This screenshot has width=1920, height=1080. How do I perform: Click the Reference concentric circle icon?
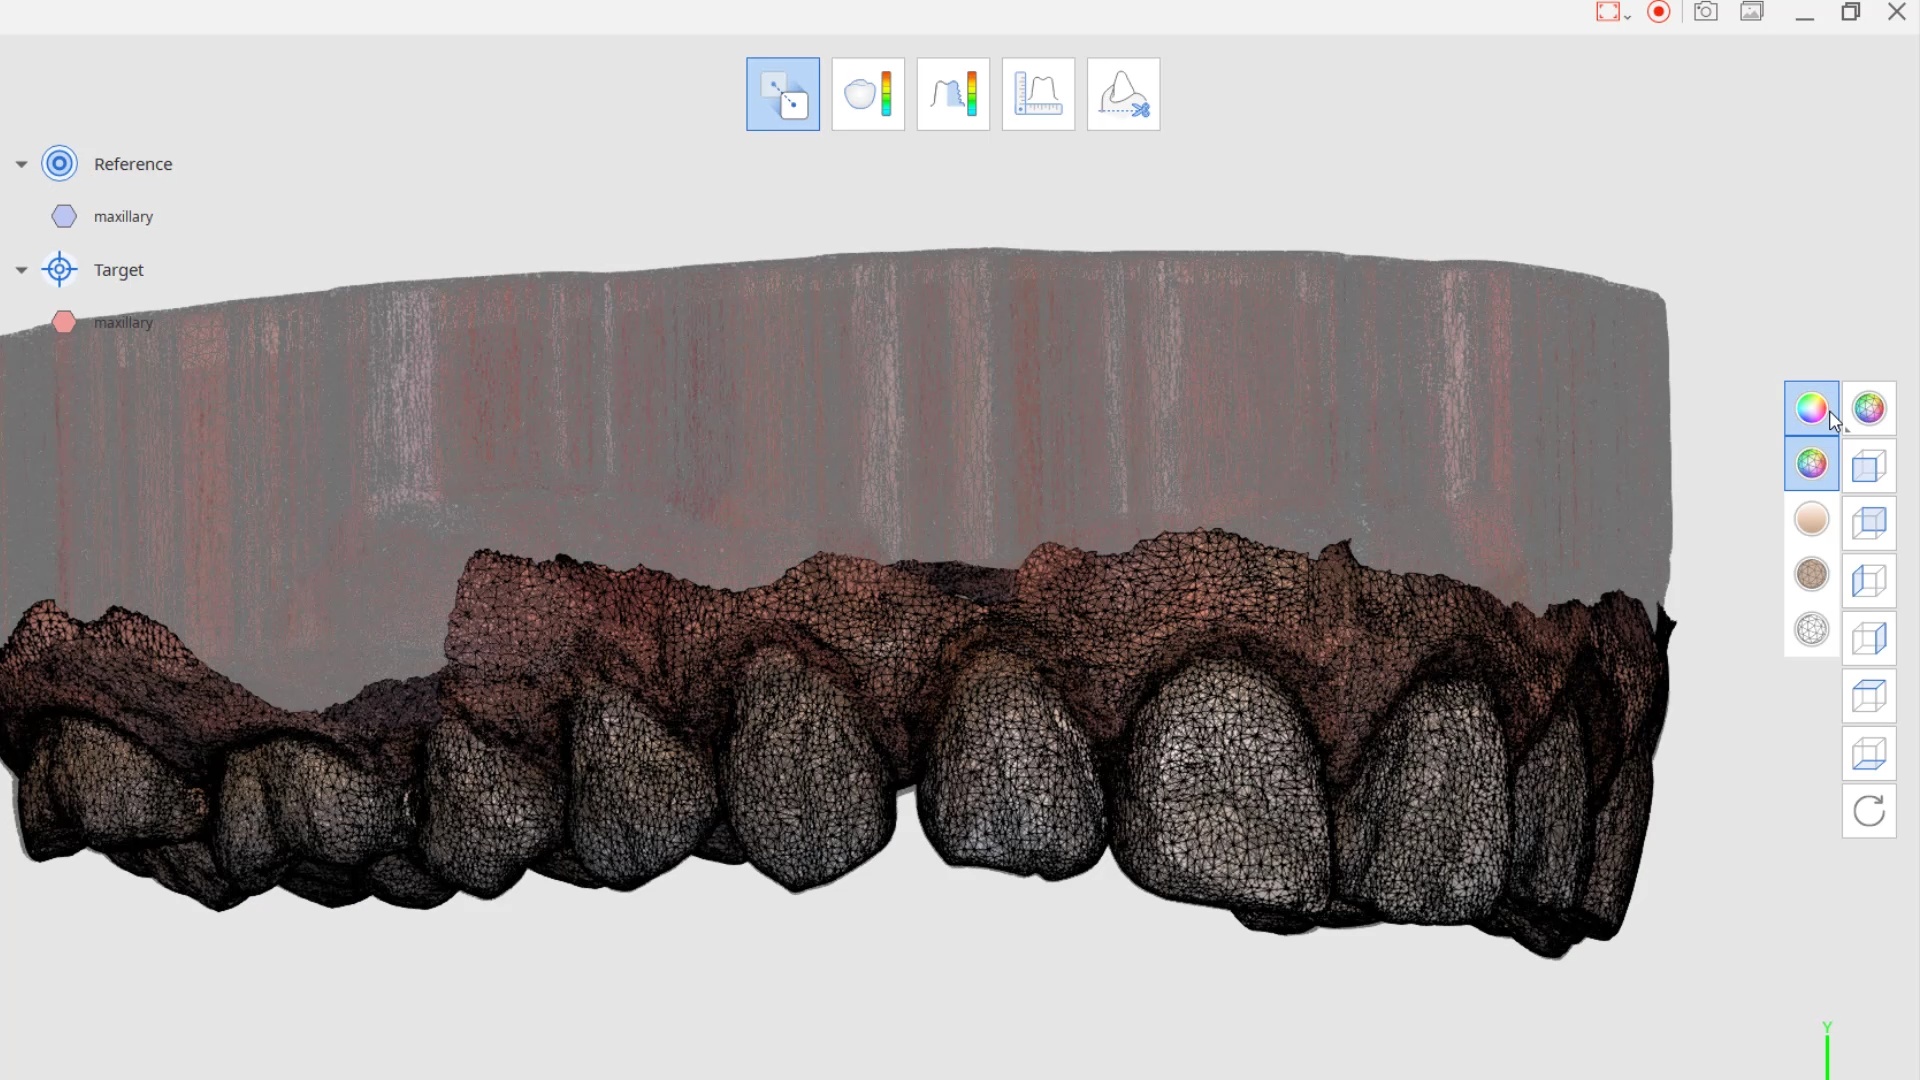[x=60, y=163]
